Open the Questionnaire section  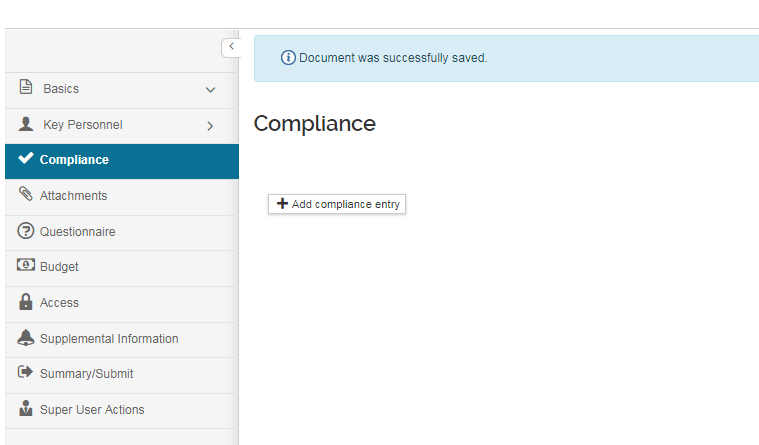tap(122, 233)
